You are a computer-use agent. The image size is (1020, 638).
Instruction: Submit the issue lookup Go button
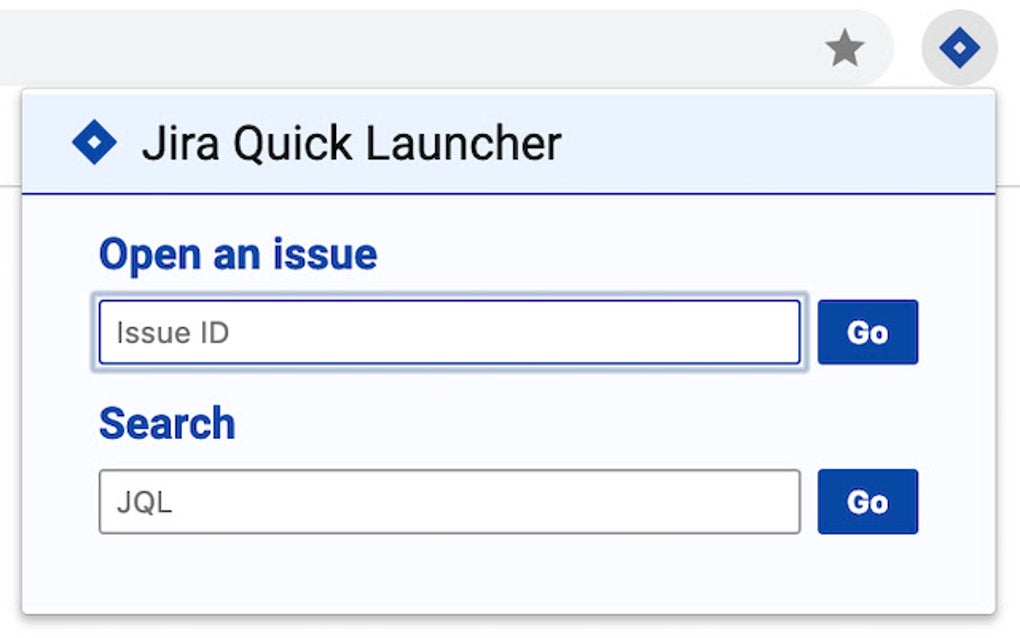[867, 333]
